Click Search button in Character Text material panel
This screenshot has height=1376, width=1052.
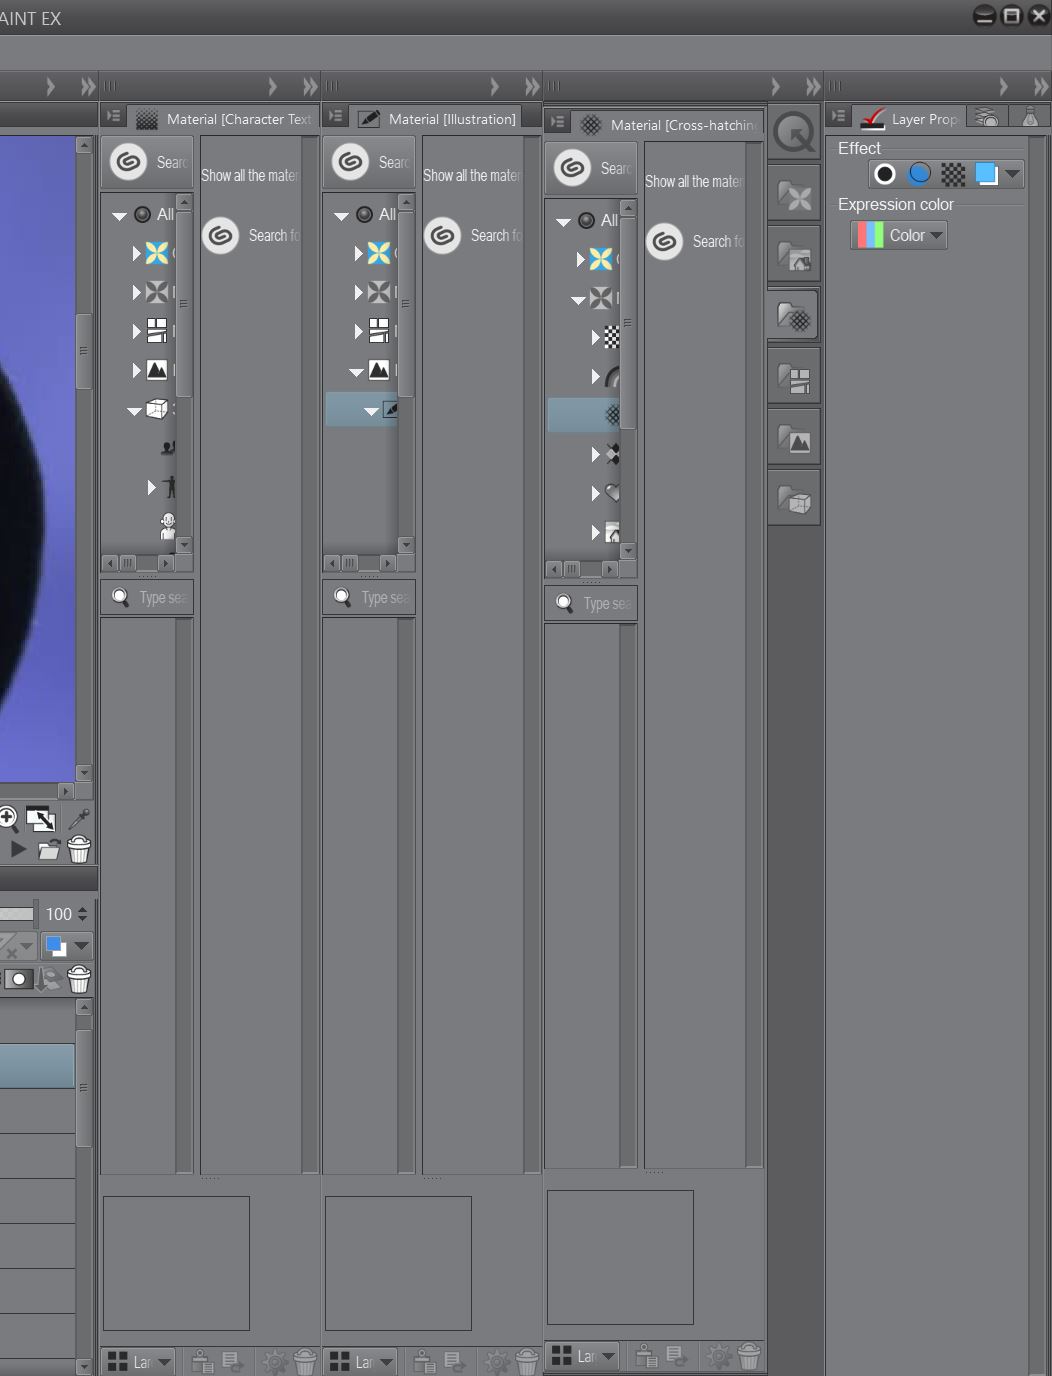[x=147, y=162]
